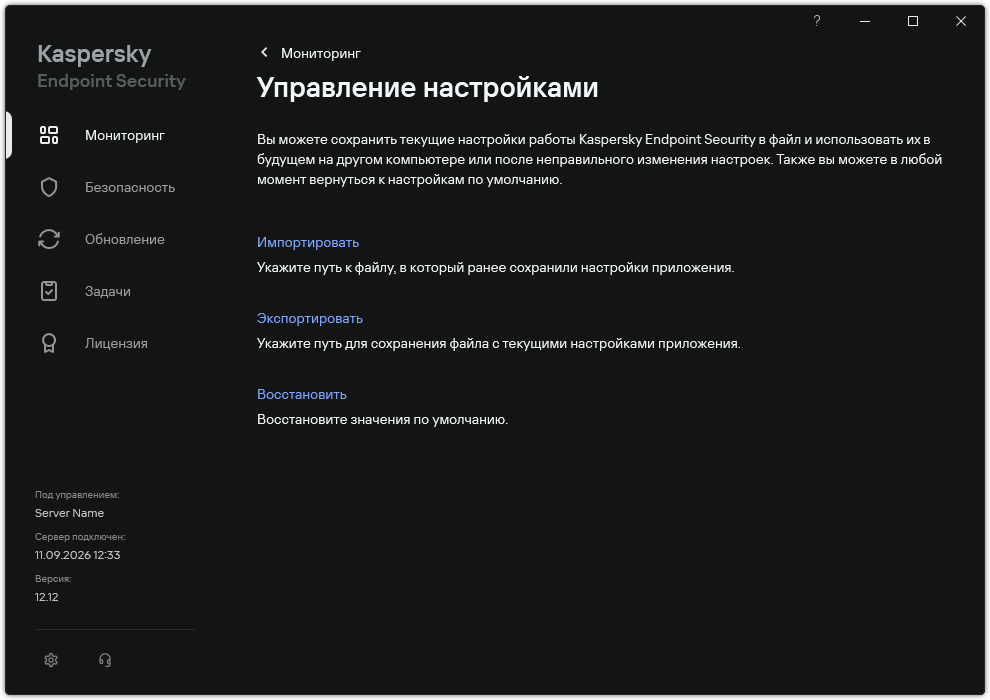Open help with the question mark icon
This screenshot has width=990, height=700.
pyautogui.click(x=816, y=21)
